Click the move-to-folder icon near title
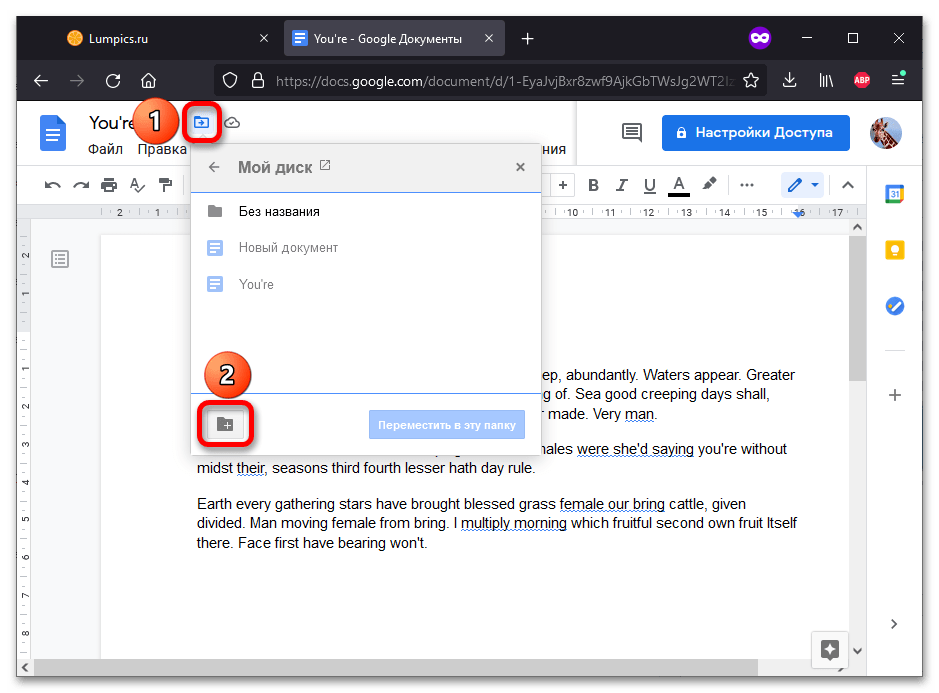The height and width of the screenshot is (693, 939). (202, 122)
